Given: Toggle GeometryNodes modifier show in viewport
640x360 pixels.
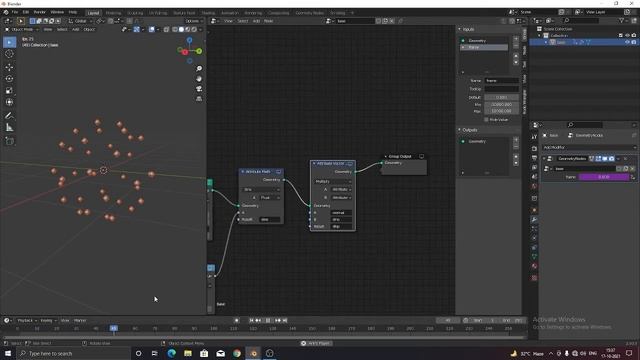Looking at the screenshot, I should [x=605, y=158].
